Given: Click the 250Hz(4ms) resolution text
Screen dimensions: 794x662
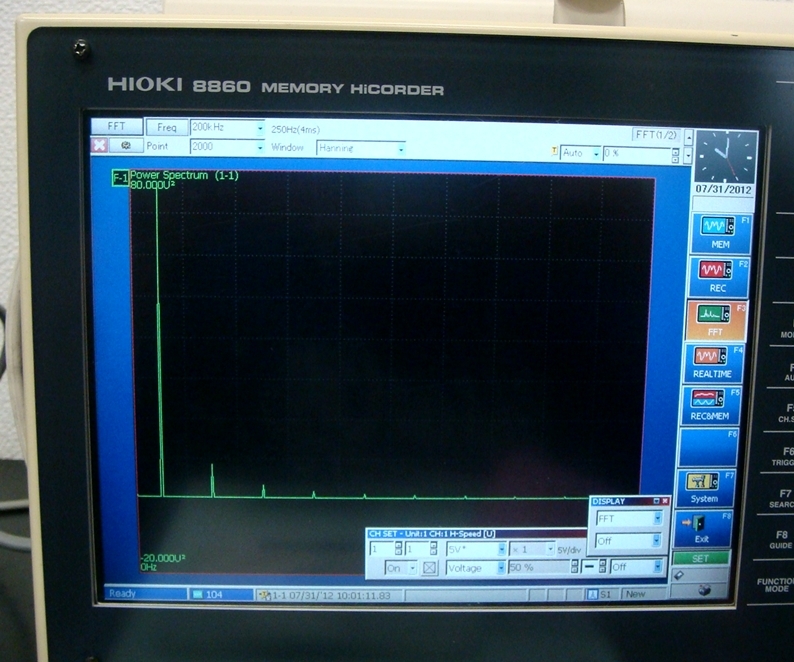Looking at the screenshot, I should click(296, 130).
